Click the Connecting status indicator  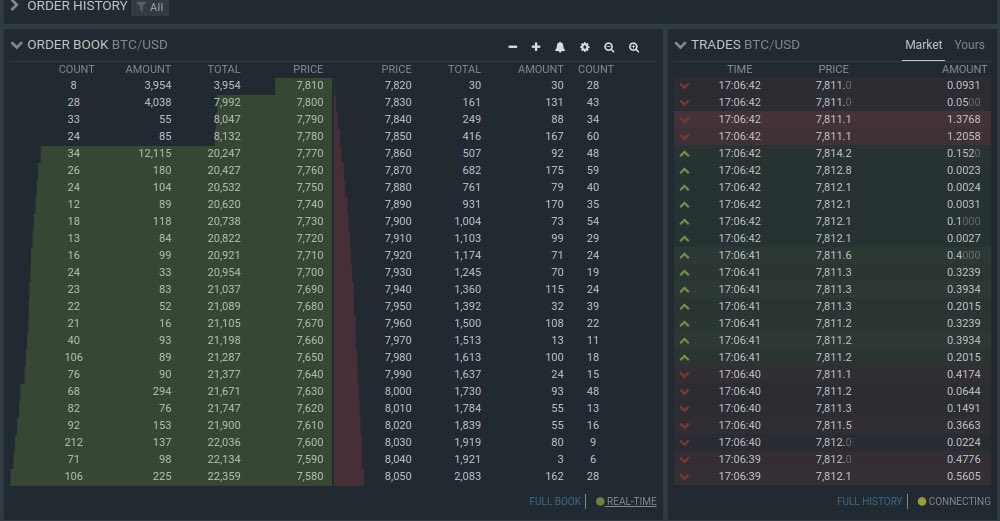coord(954,501)
